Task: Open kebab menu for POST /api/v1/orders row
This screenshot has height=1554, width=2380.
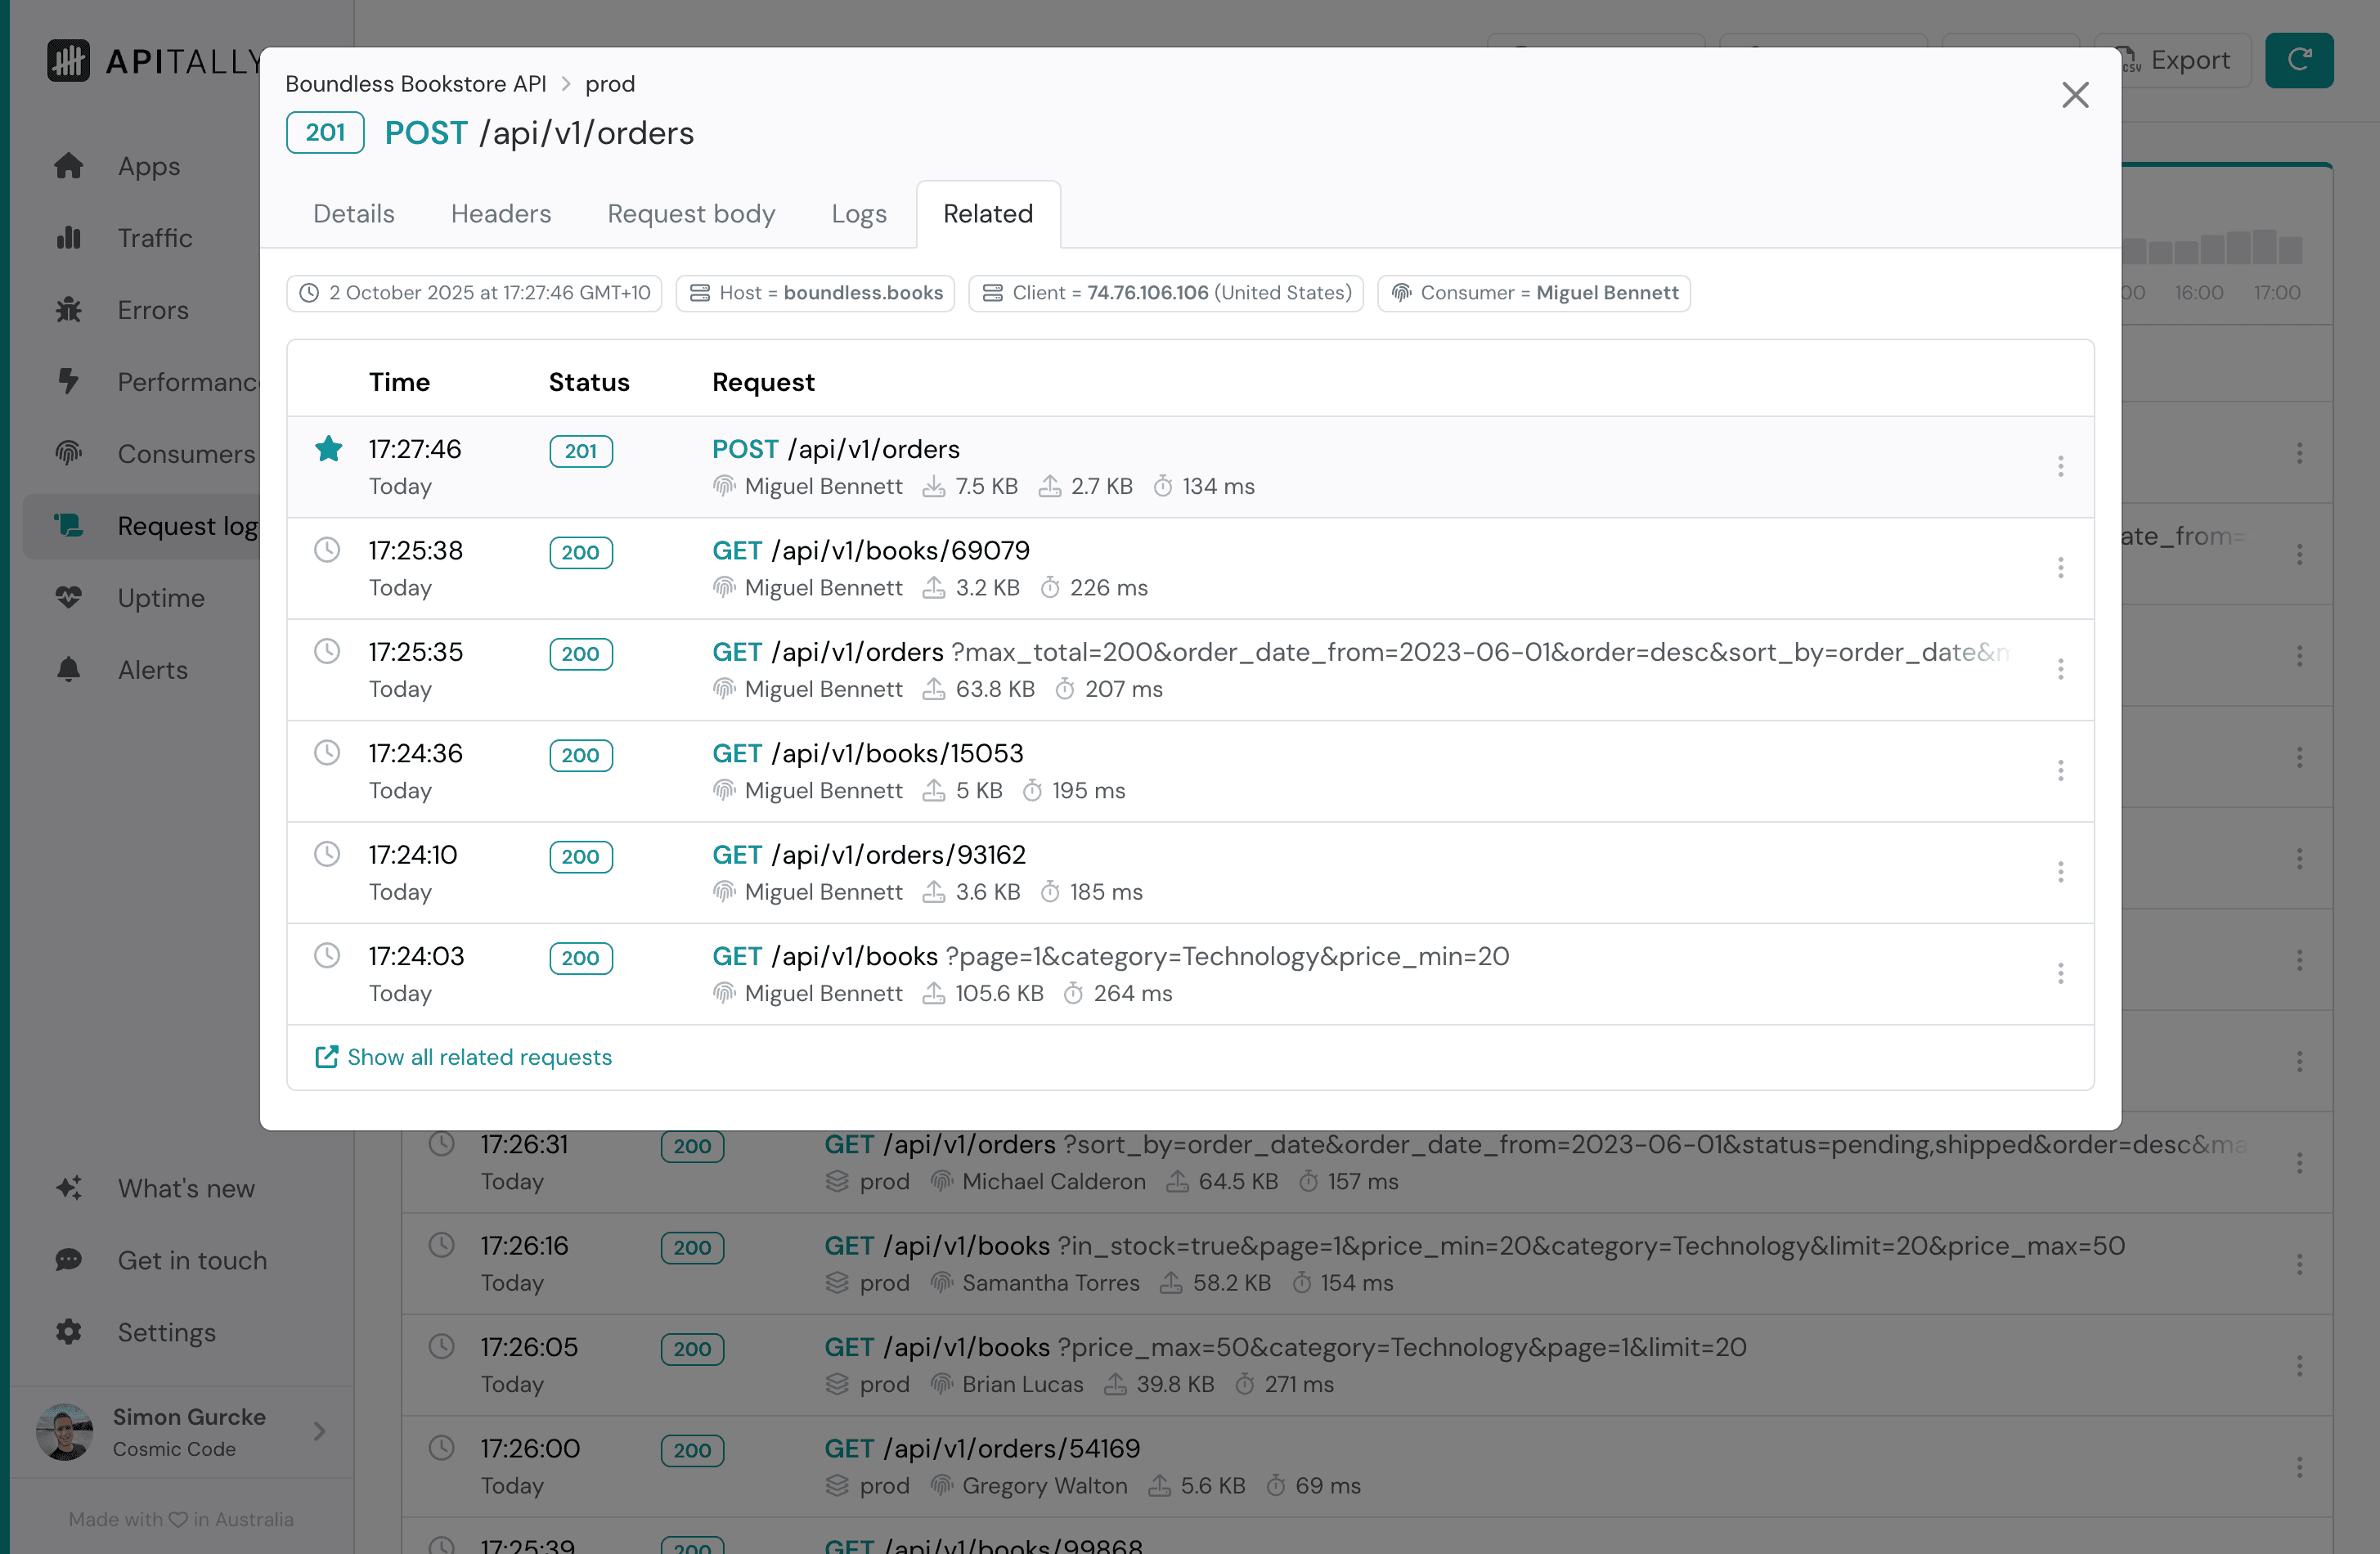Action: click(2060, 467)
